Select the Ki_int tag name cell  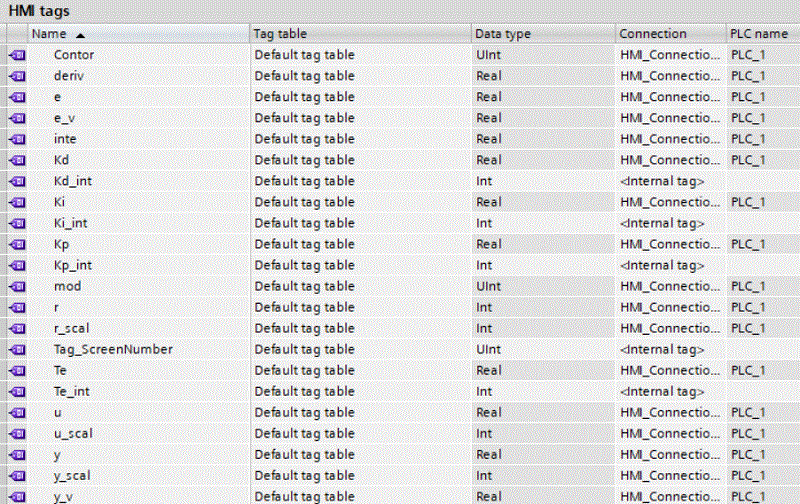point(73,223)
